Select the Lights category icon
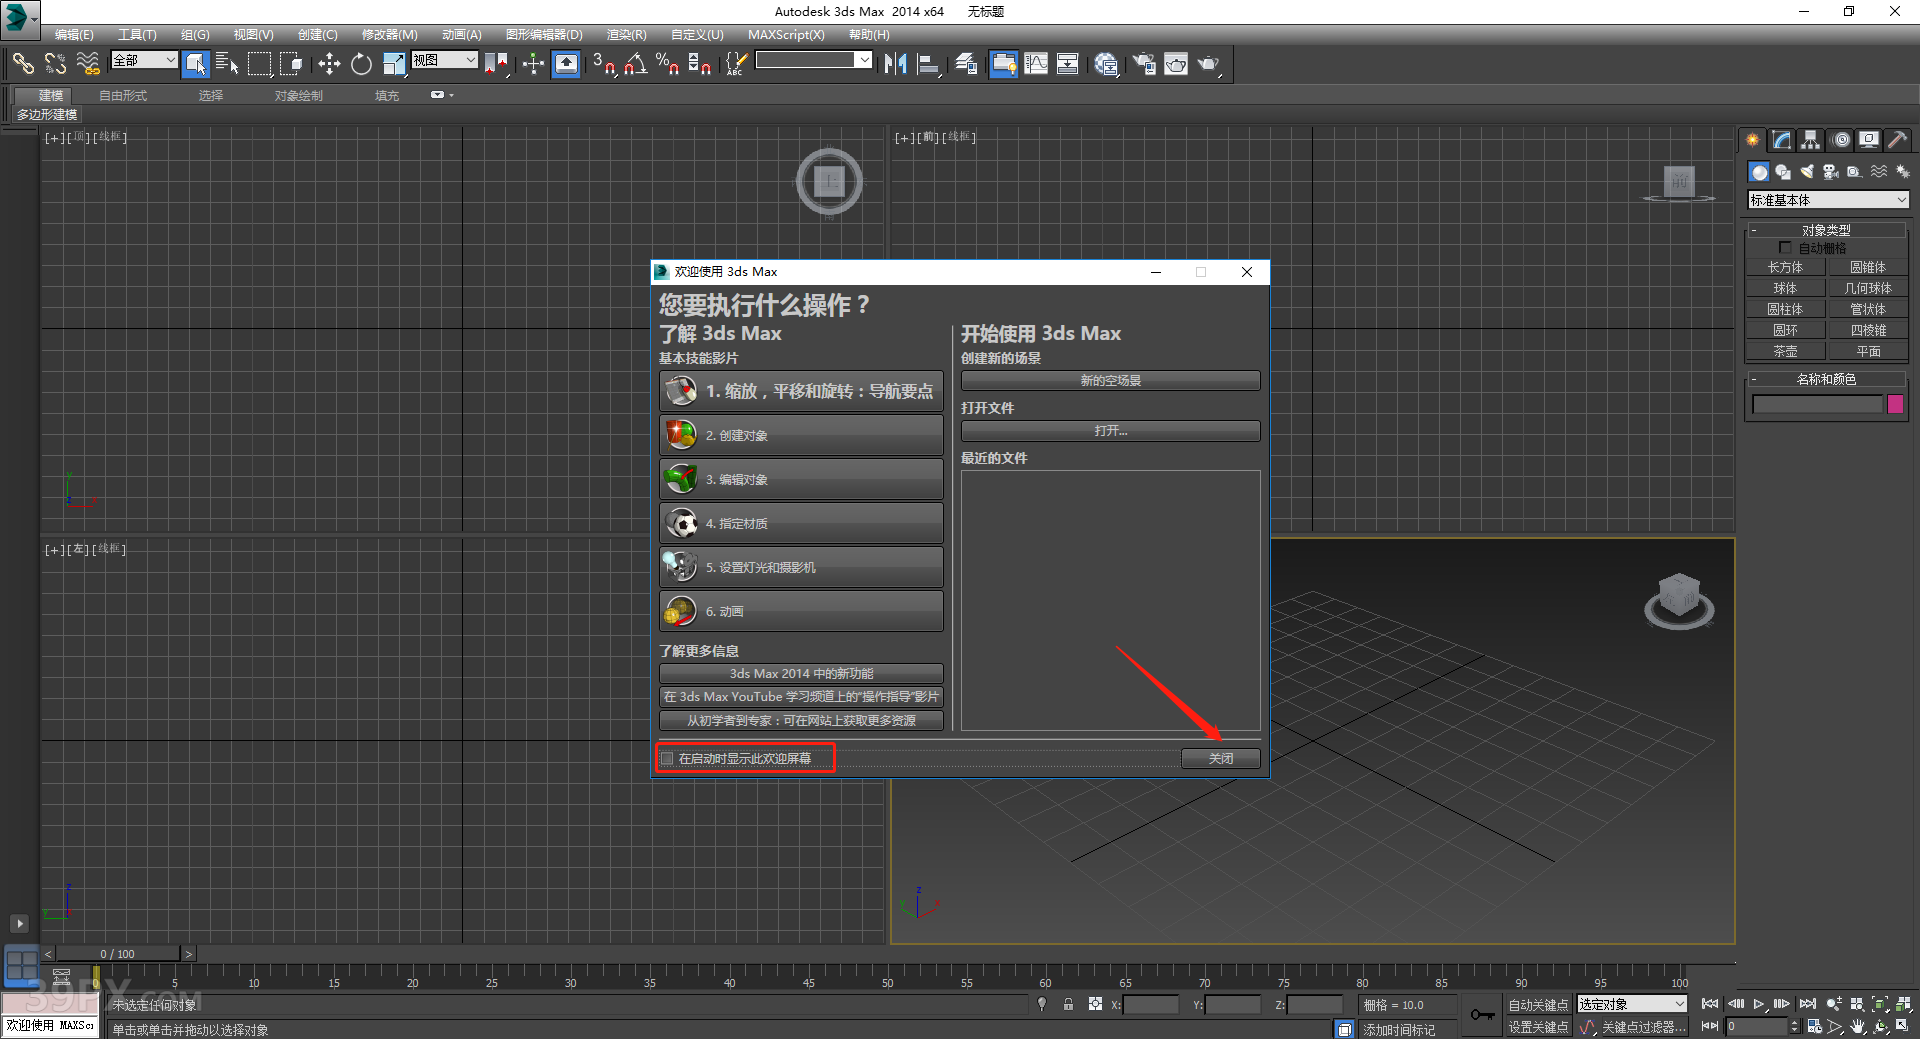 (1807, 172)
